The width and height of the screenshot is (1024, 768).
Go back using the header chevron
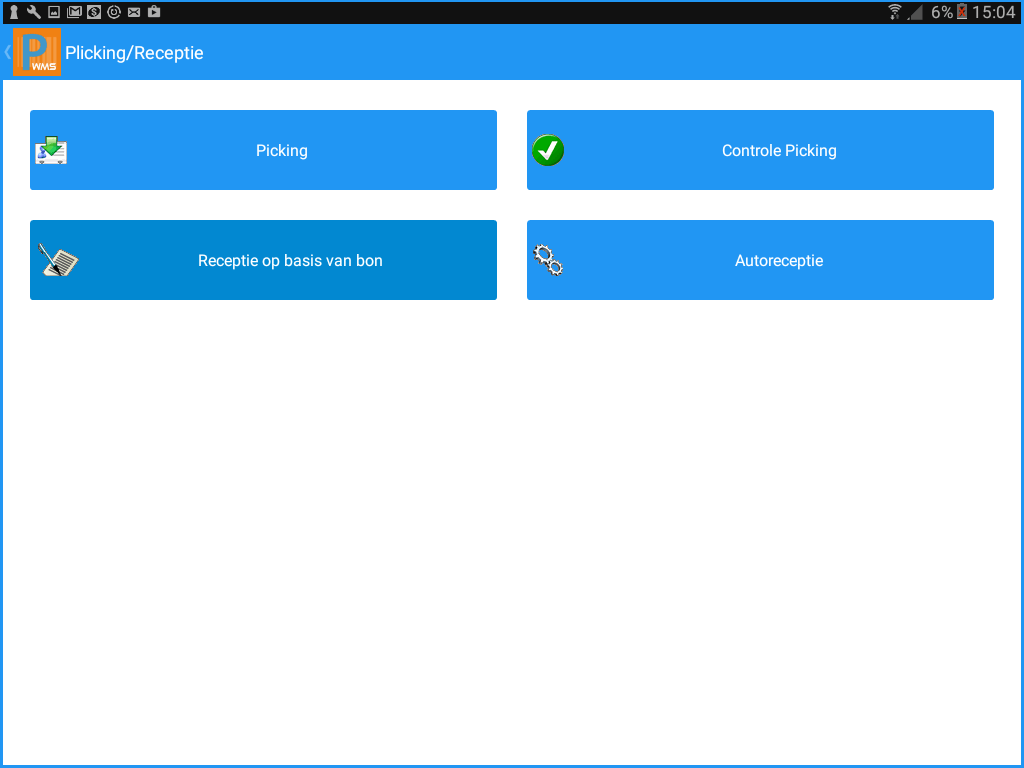point(8,52)
